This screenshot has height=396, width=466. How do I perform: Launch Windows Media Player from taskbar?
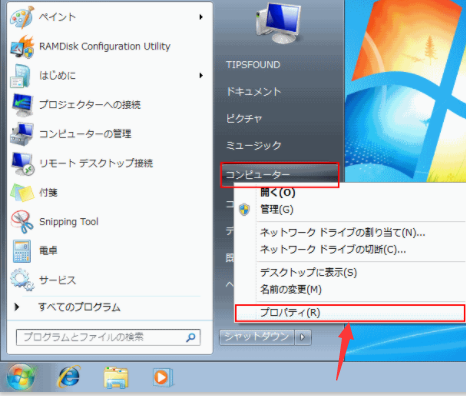click(162, 377)
